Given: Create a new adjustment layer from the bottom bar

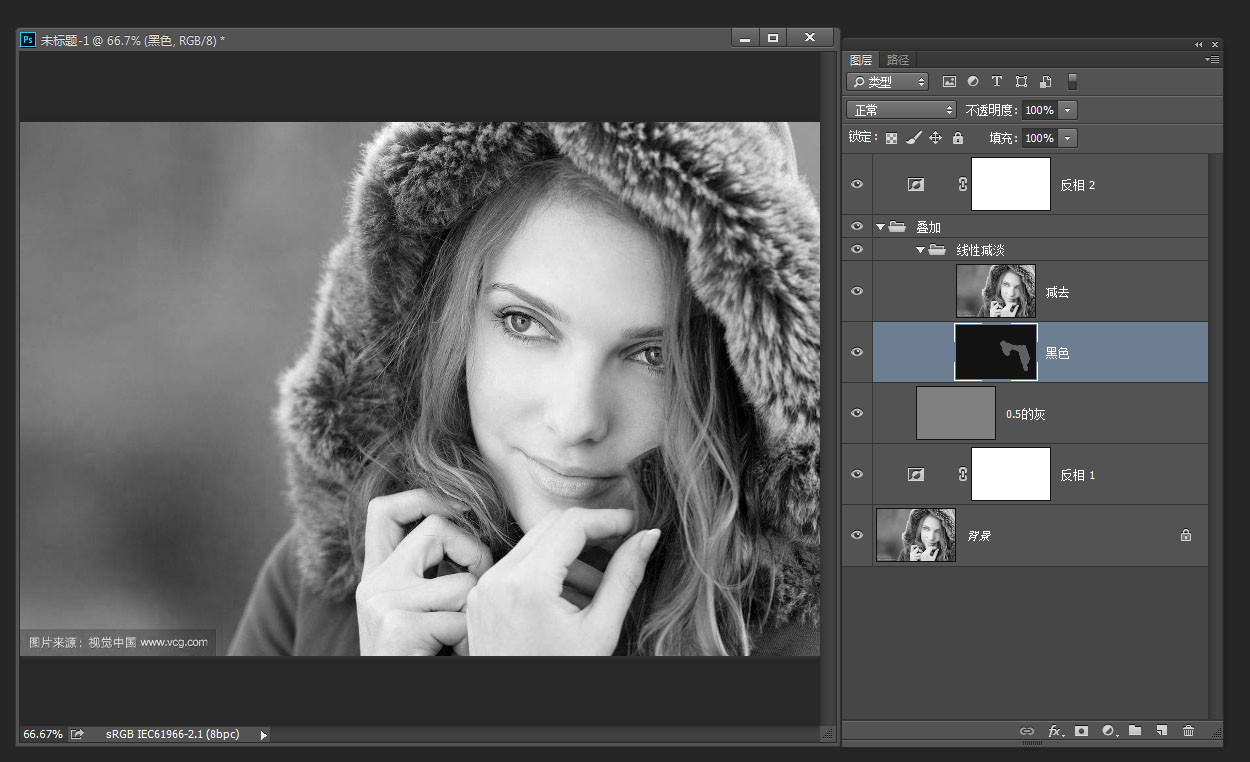Looking at the screenshot, I should point(1108,731).
